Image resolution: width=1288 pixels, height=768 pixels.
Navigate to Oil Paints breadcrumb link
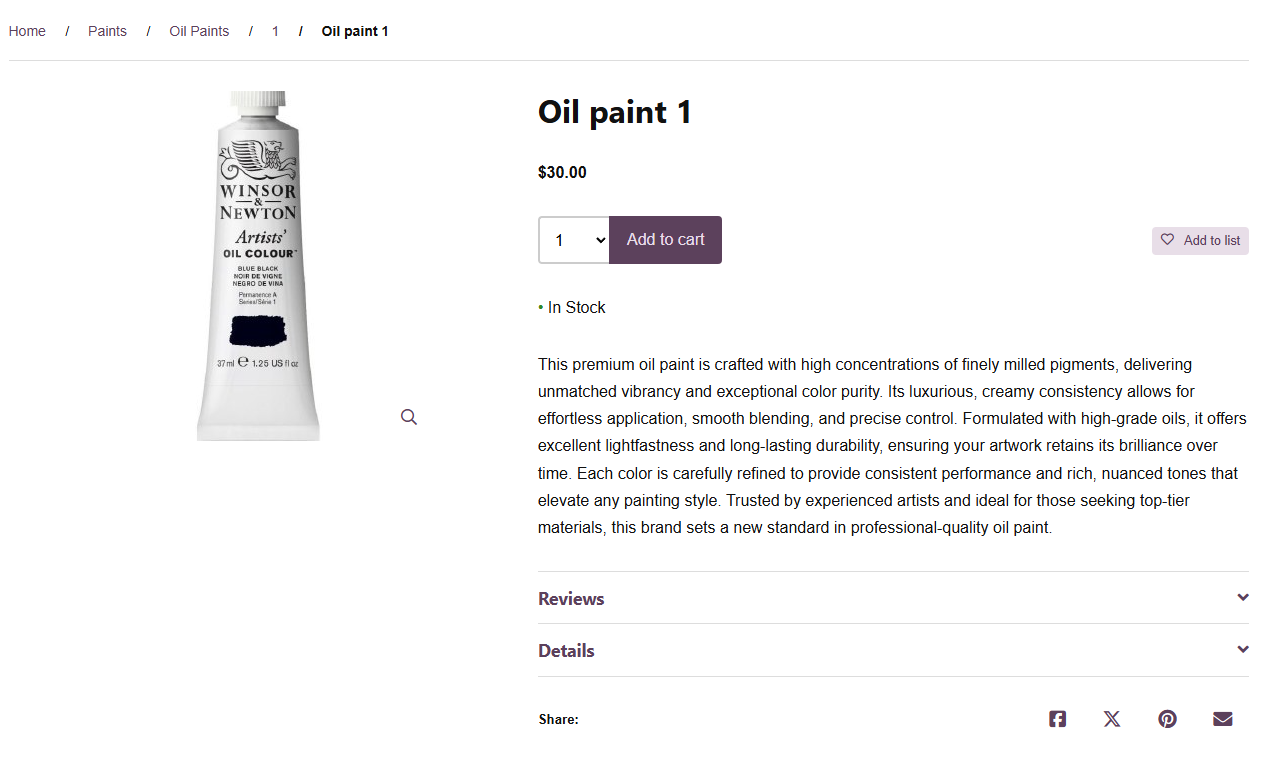[x=199, y=31]
